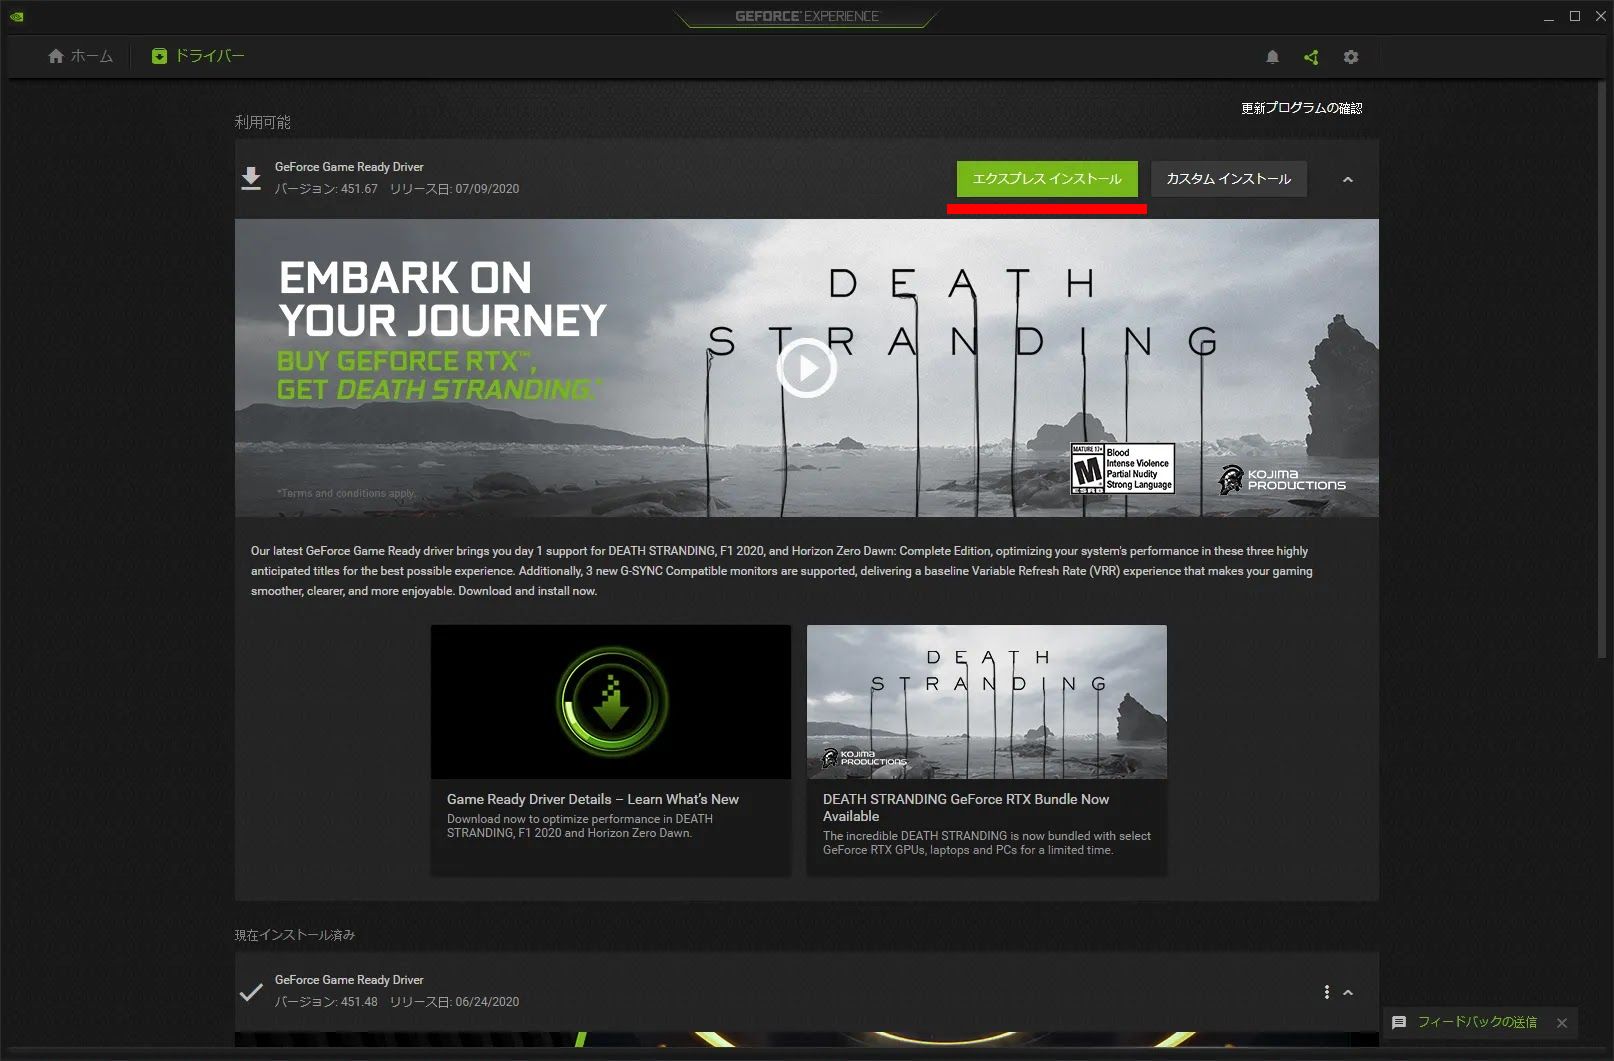Click the green share icon
The image size is (1614, 1061).
(x=1311, y=57)
